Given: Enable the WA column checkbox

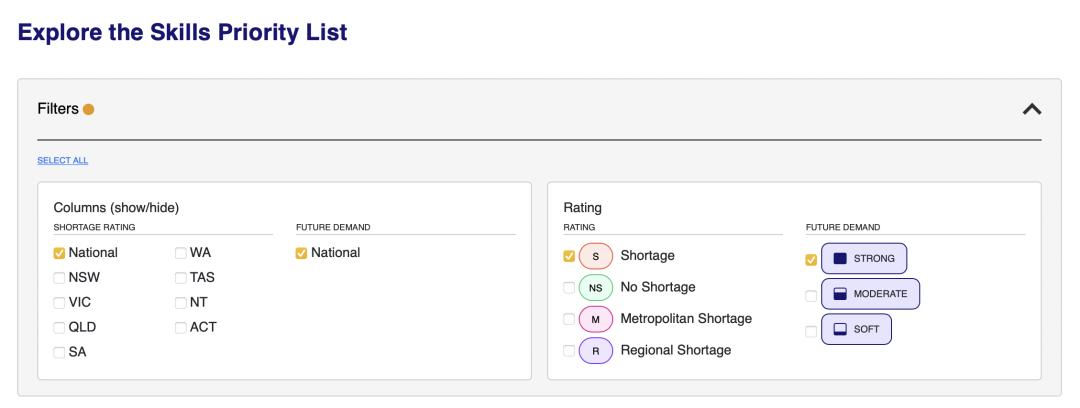Looking at the screenshot, I should 181,253.
